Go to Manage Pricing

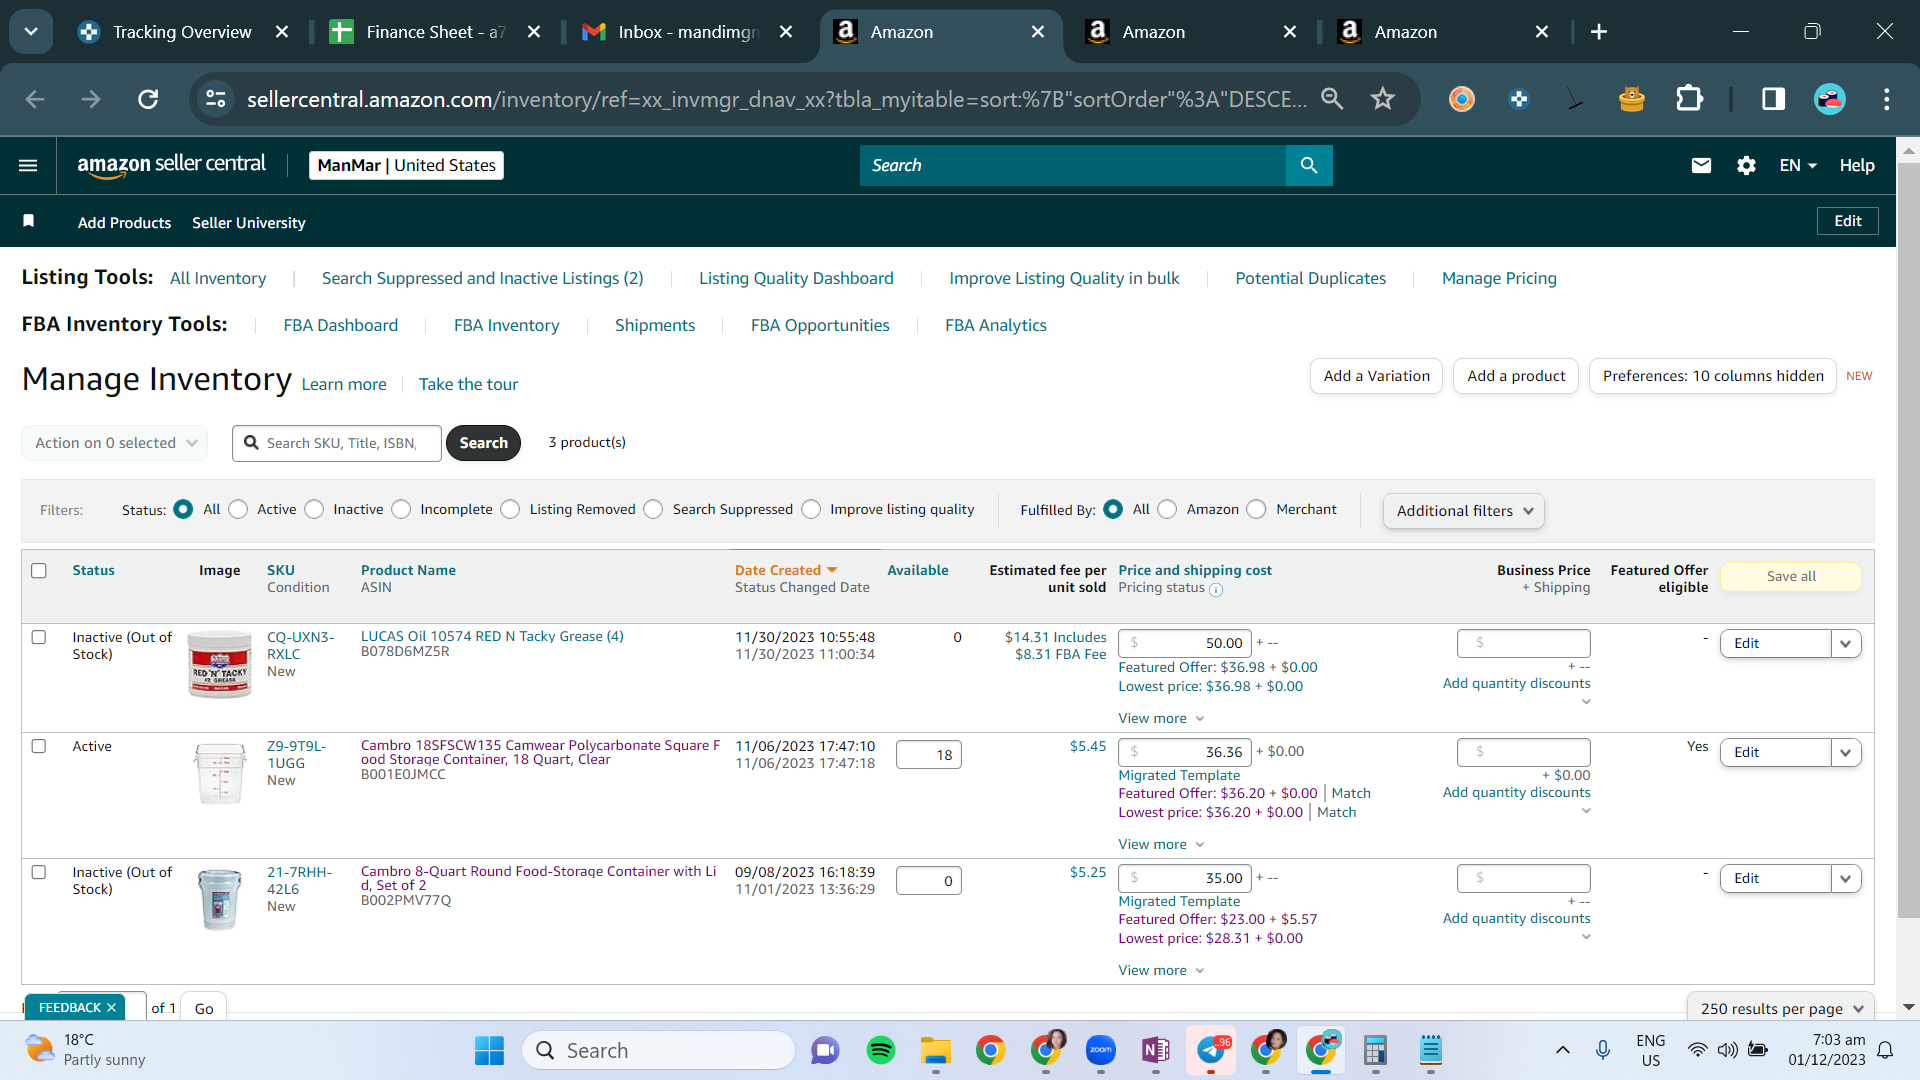[x=1499, y=278]
